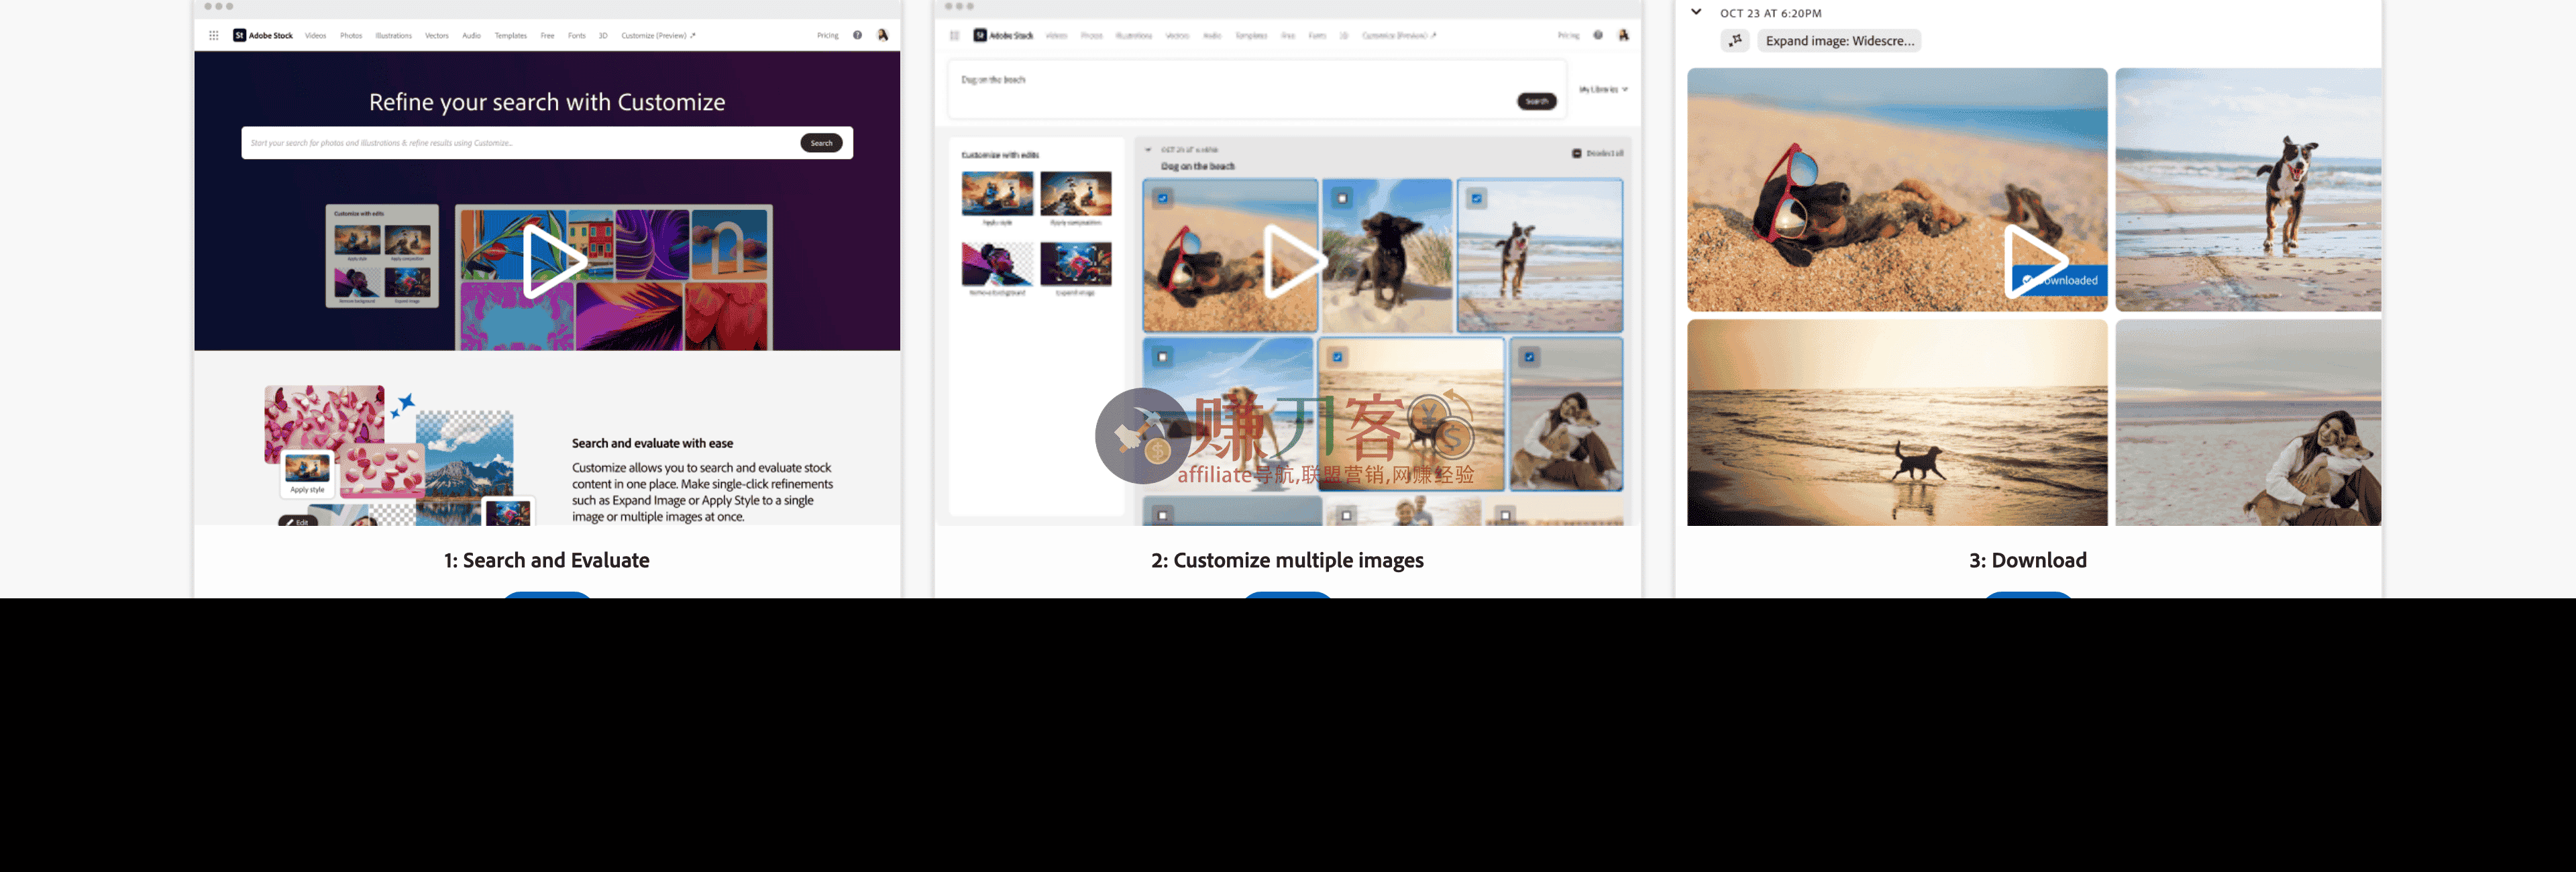Collapse the Dog on the beach results group

[1148, 150]
